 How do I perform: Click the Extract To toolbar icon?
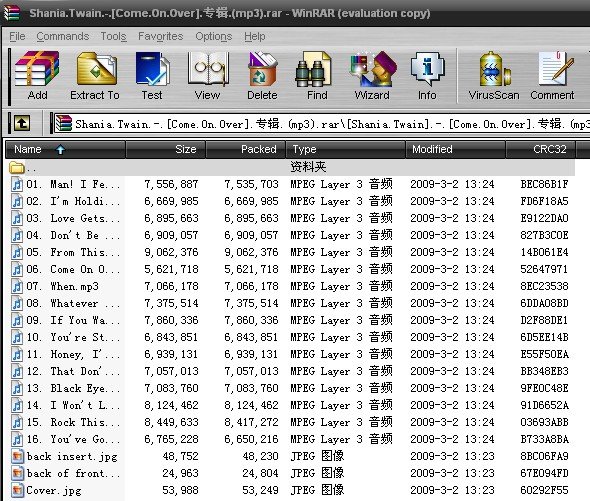[95, 75]
